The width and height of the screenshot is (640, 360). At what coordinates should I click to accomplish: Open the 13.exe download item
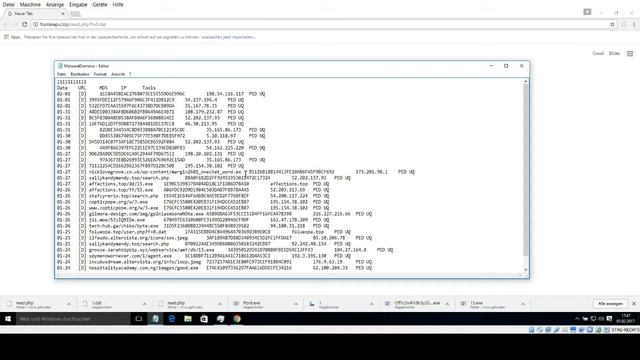tap(488, 304)
